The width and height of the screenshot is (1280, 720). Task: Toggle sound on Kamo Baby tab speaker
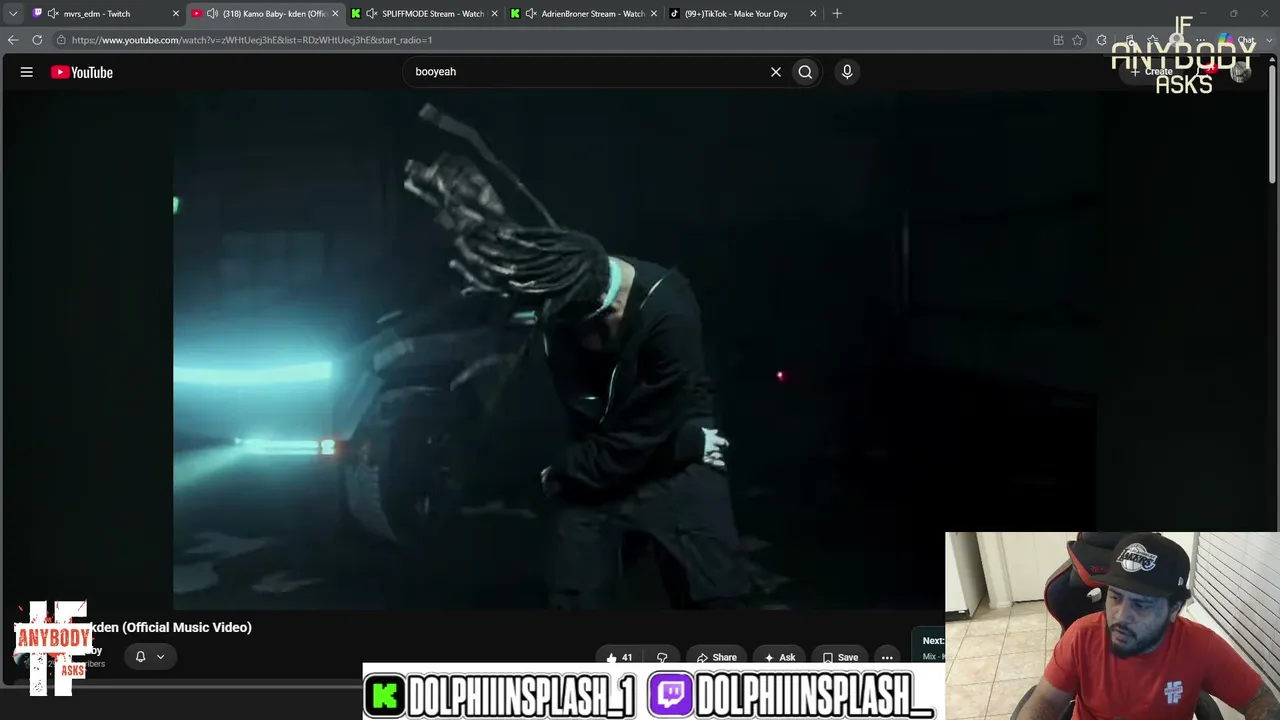point(212,14)
